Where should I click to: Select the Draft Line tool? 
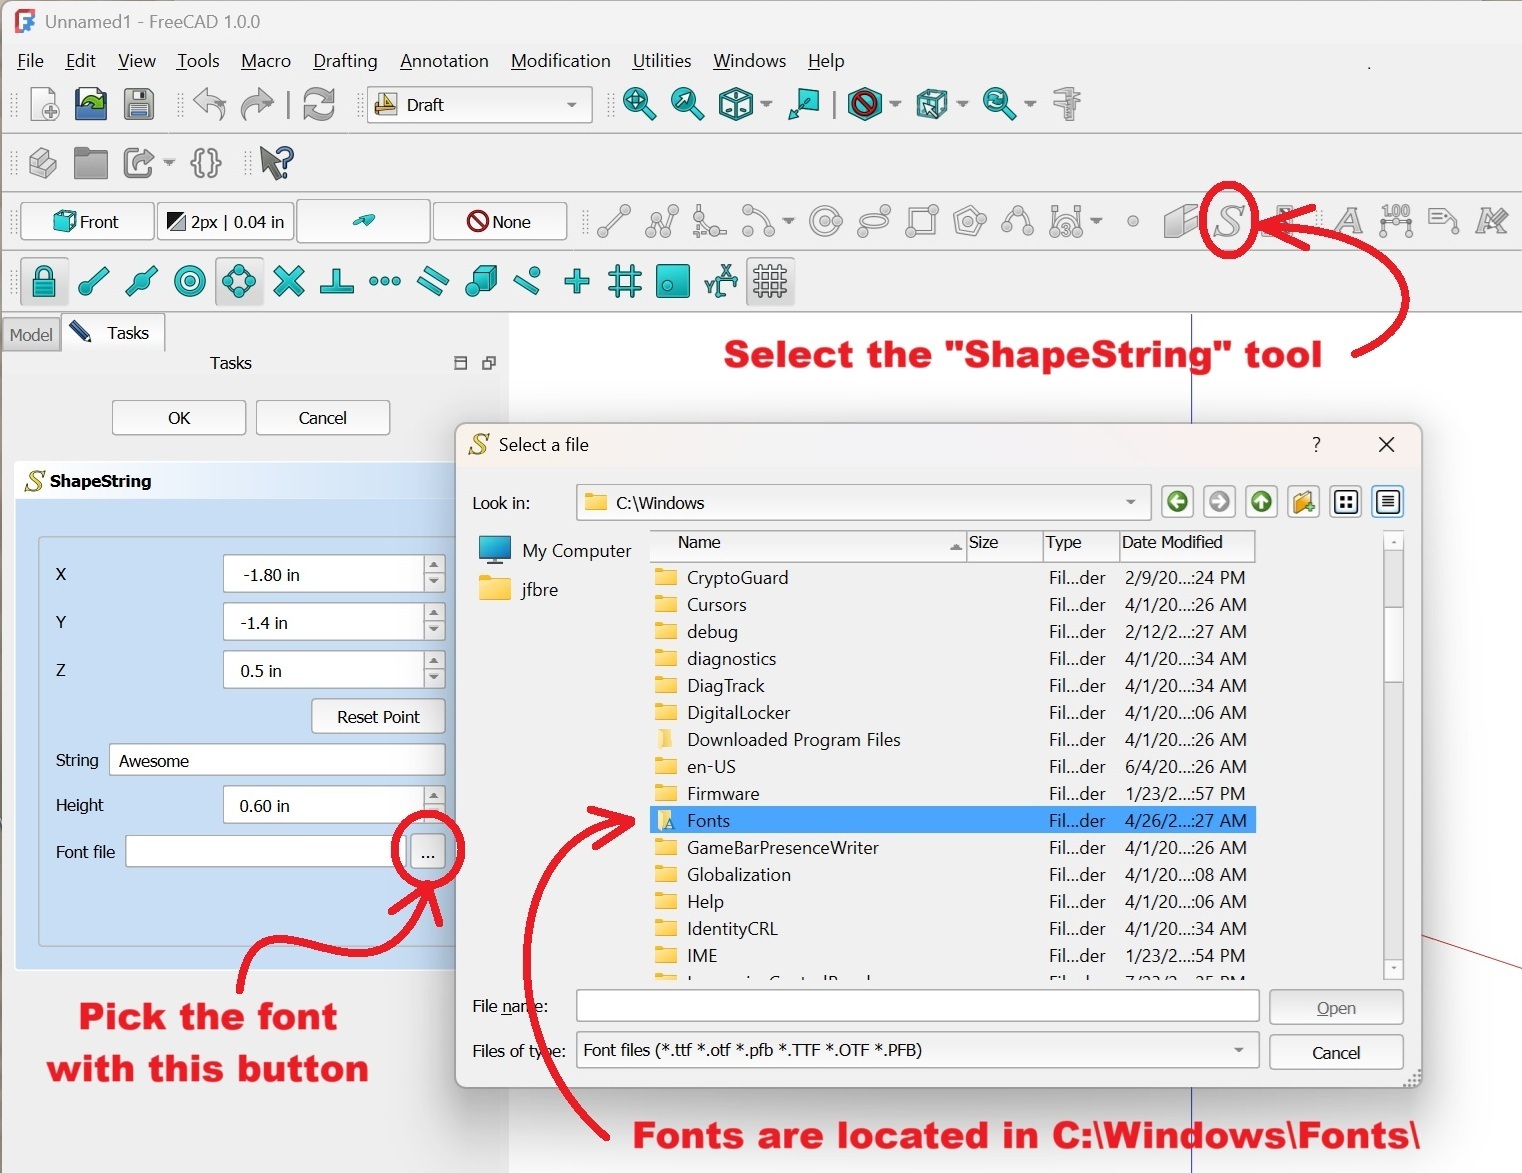pos(613,221)
